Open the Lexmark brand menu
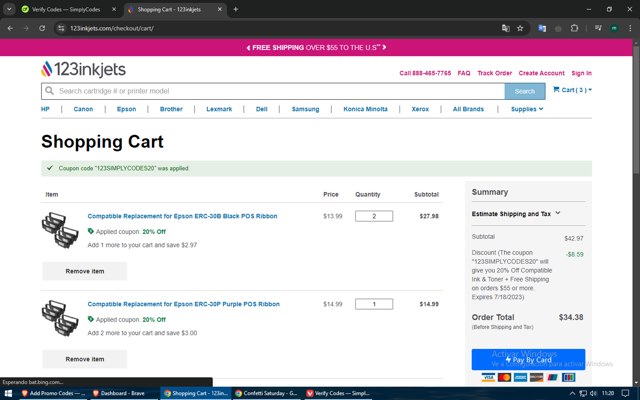 219,109
